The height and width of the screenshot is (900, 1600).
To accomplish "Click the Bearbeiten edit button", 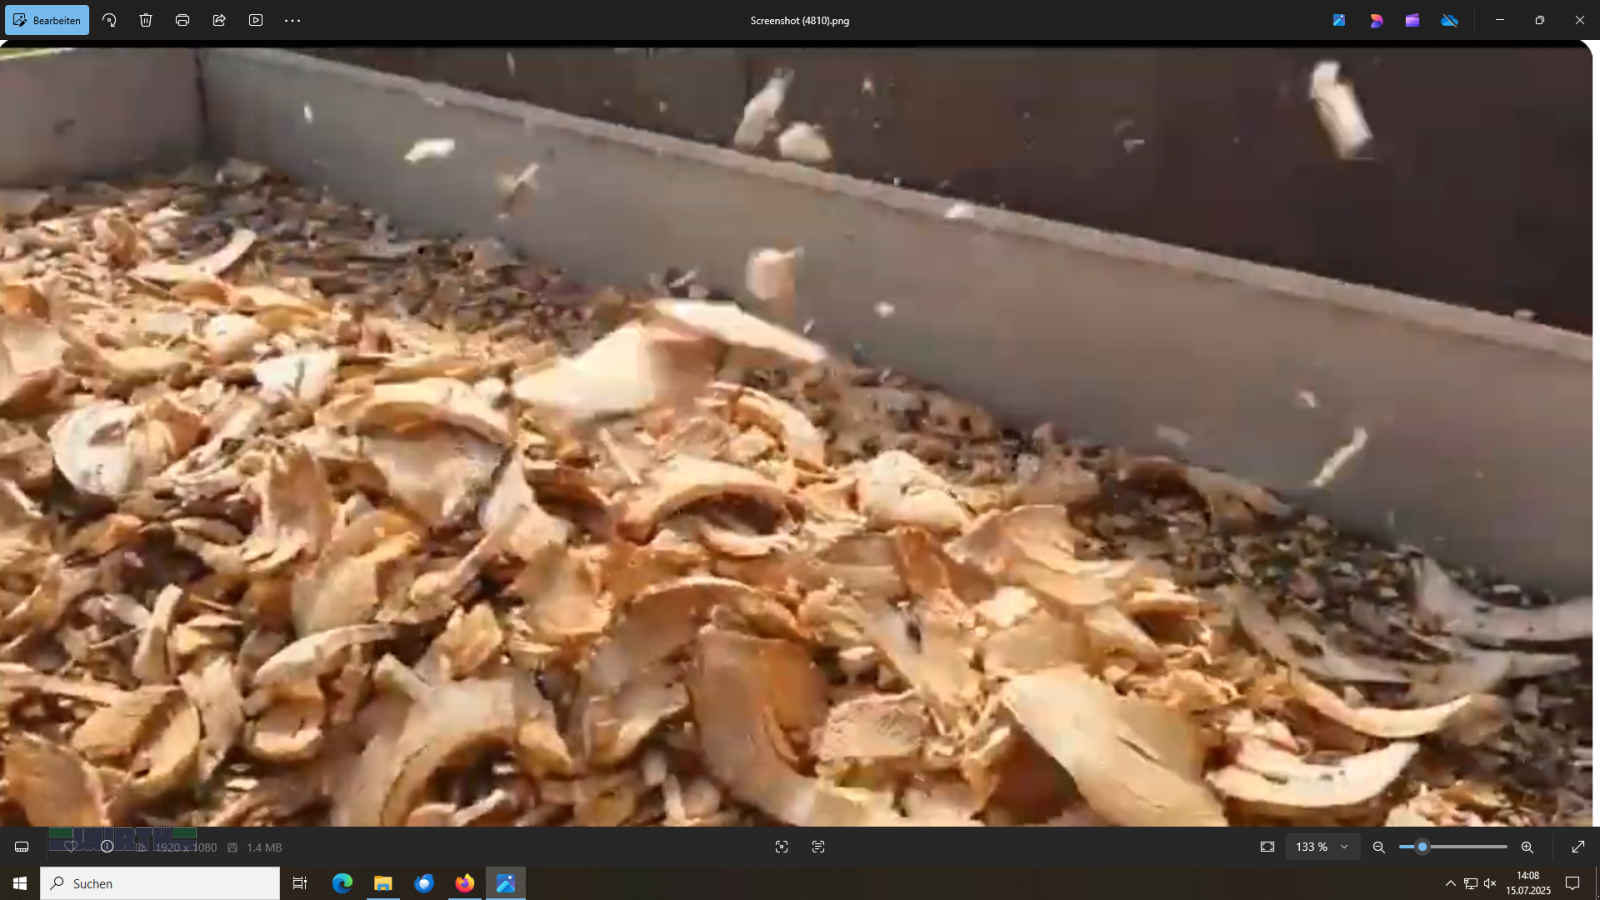I will pyautogui.click(x=47, y=20).
